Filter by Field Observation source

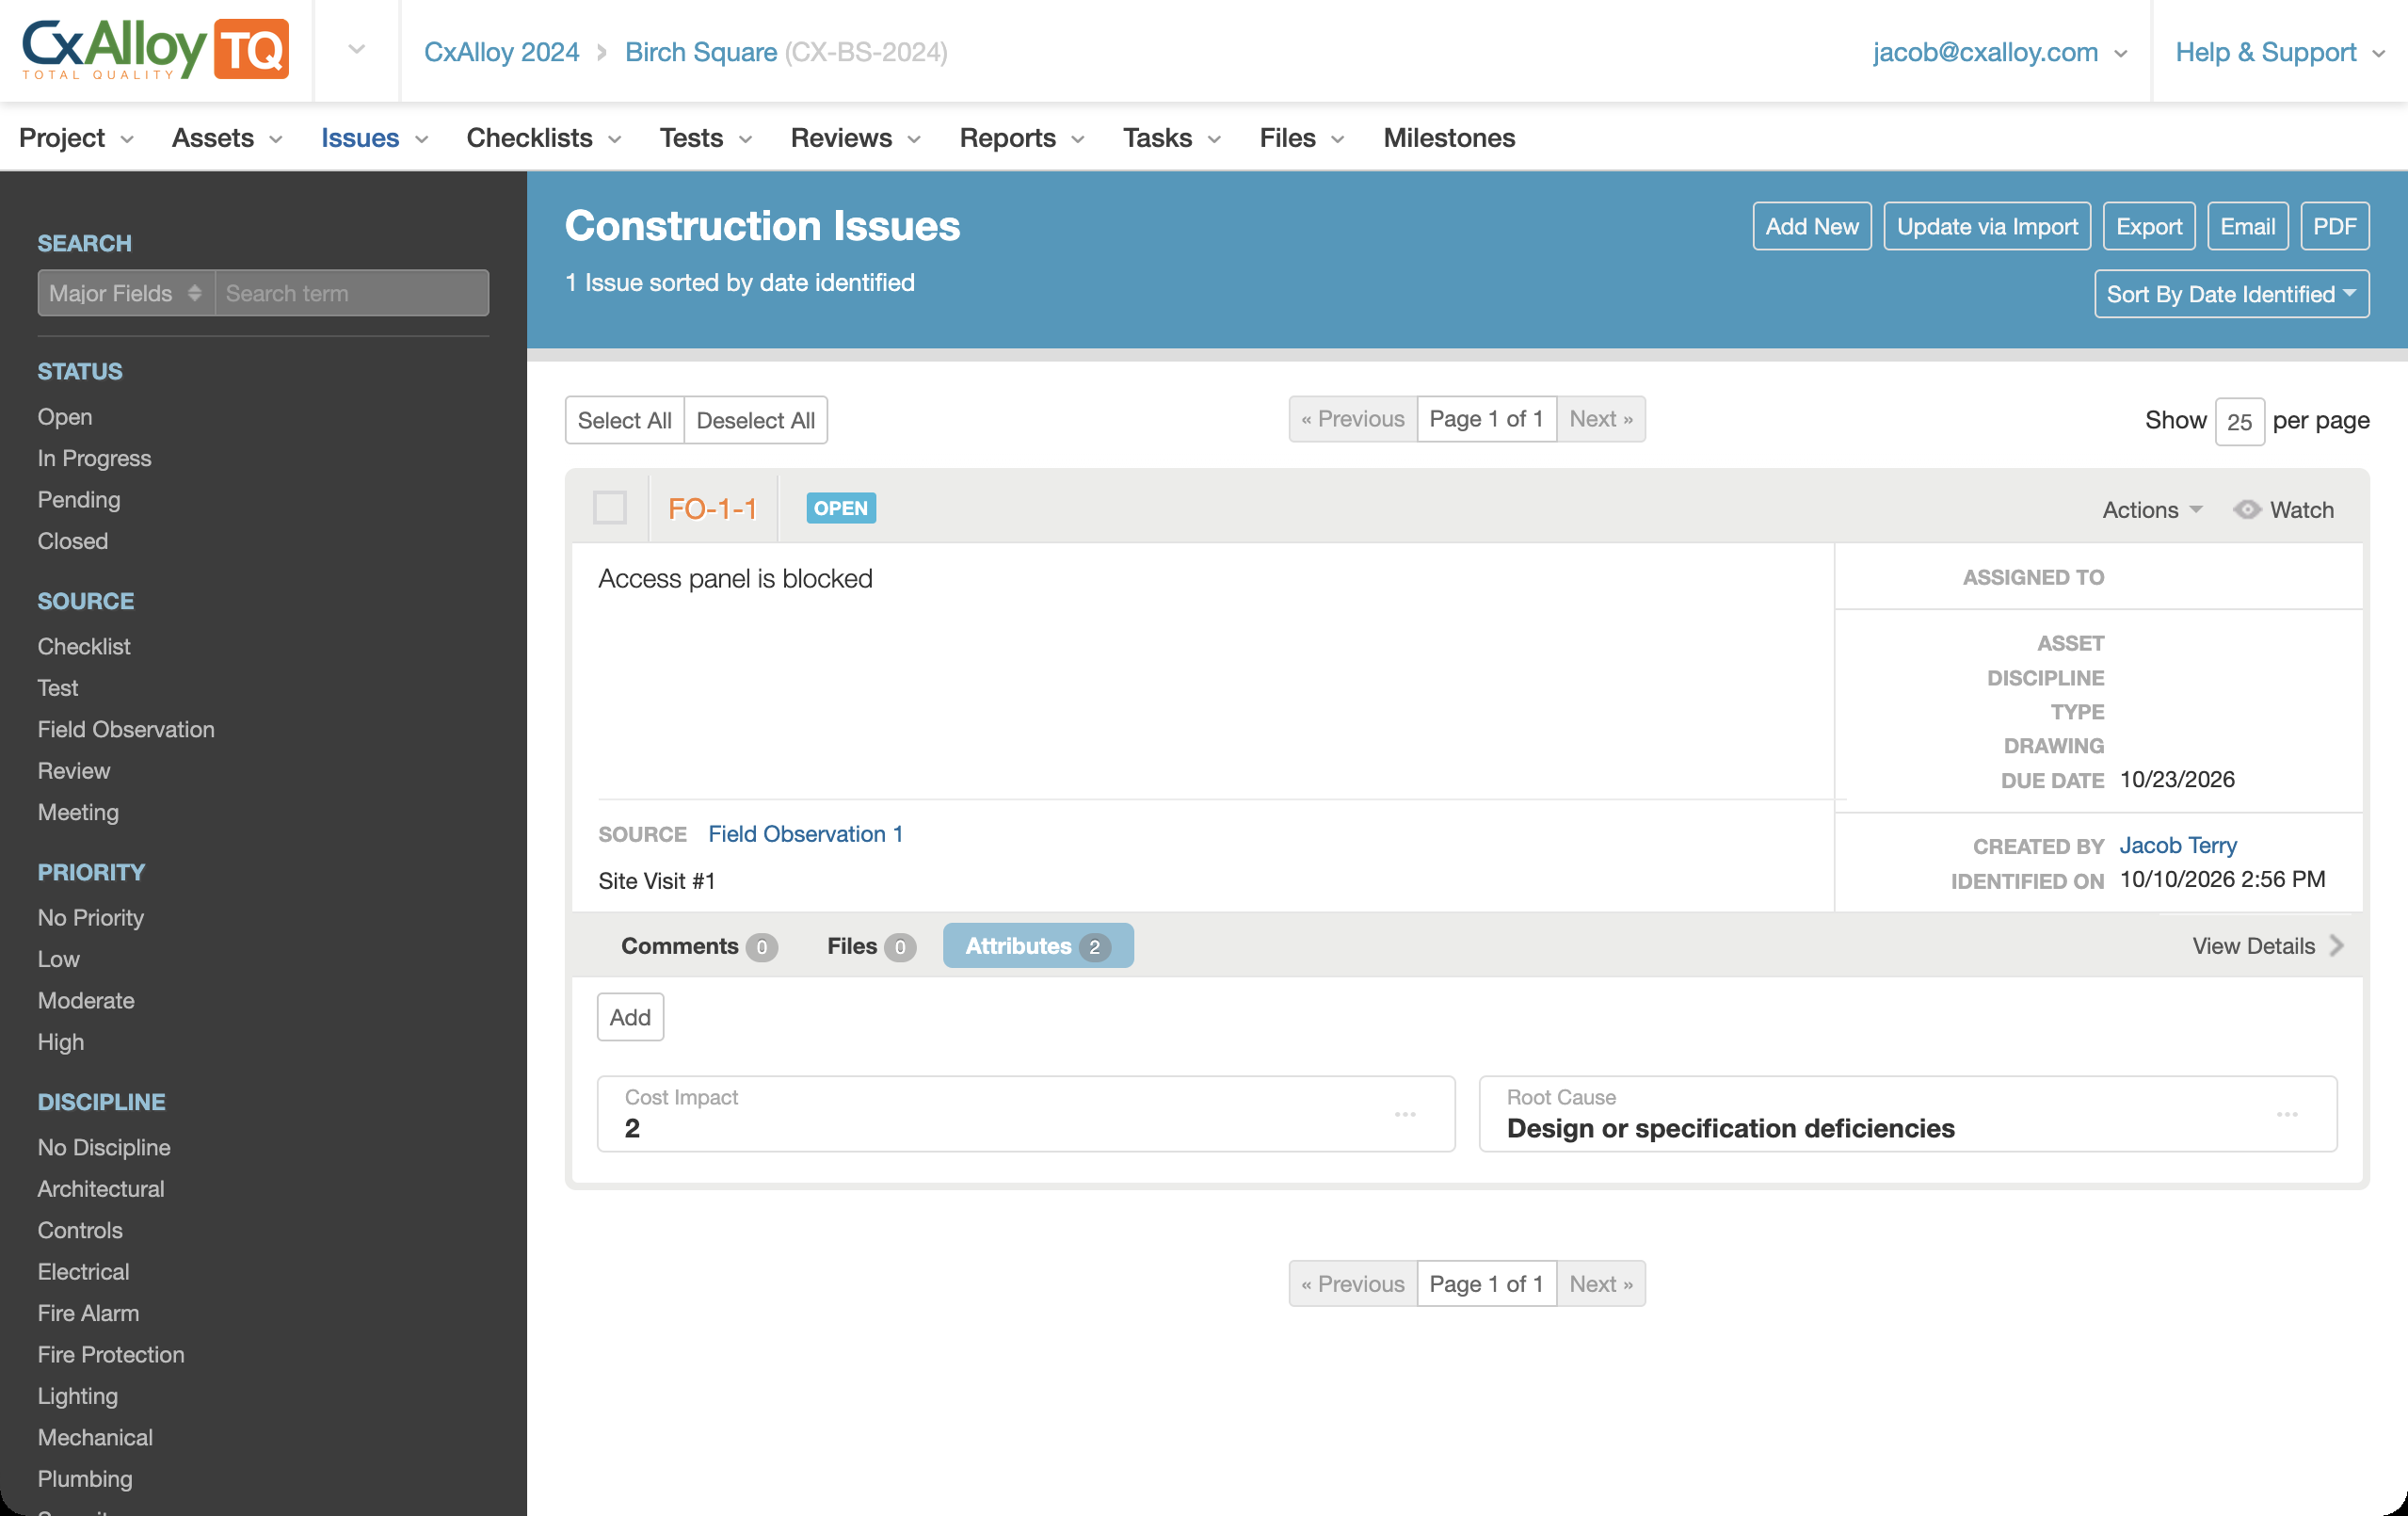[126, 730]
